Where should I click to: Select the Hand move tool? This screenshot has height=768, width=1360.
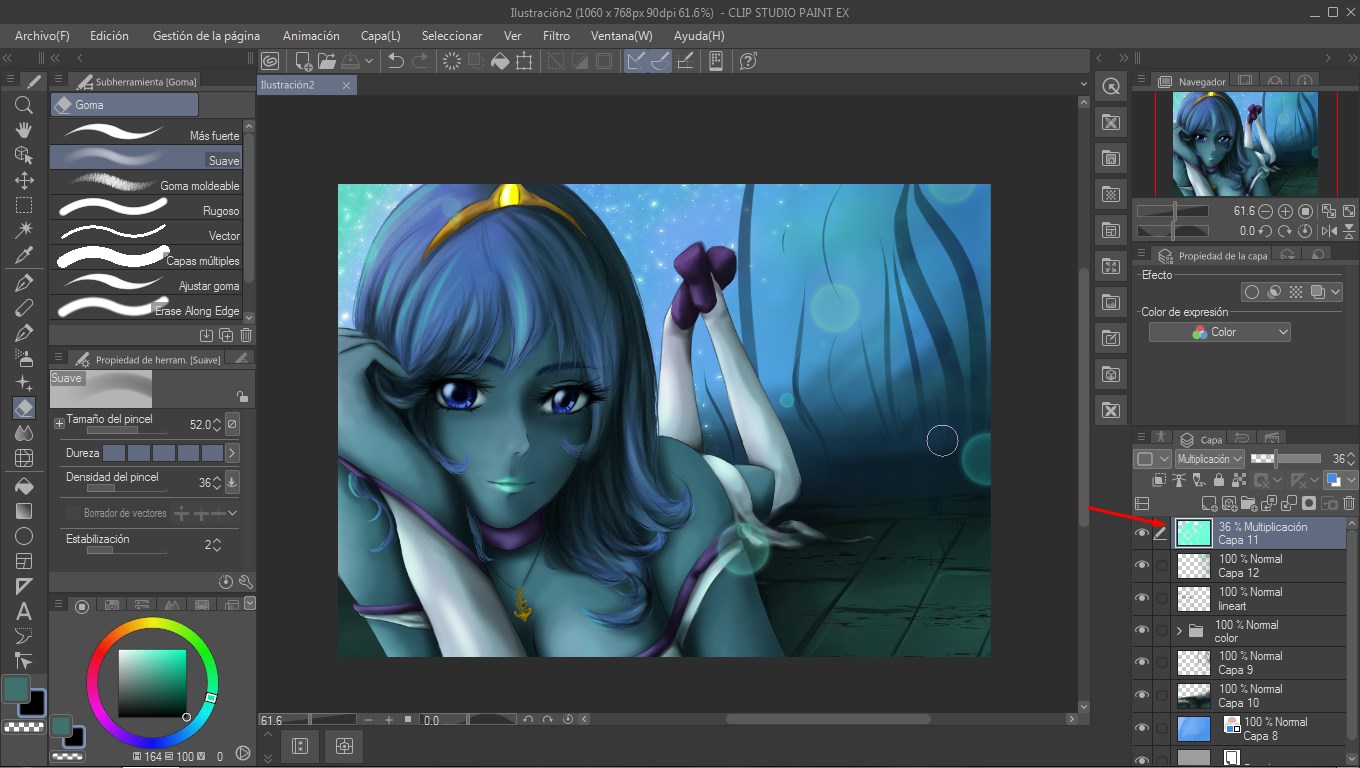(x=24, y=130)
